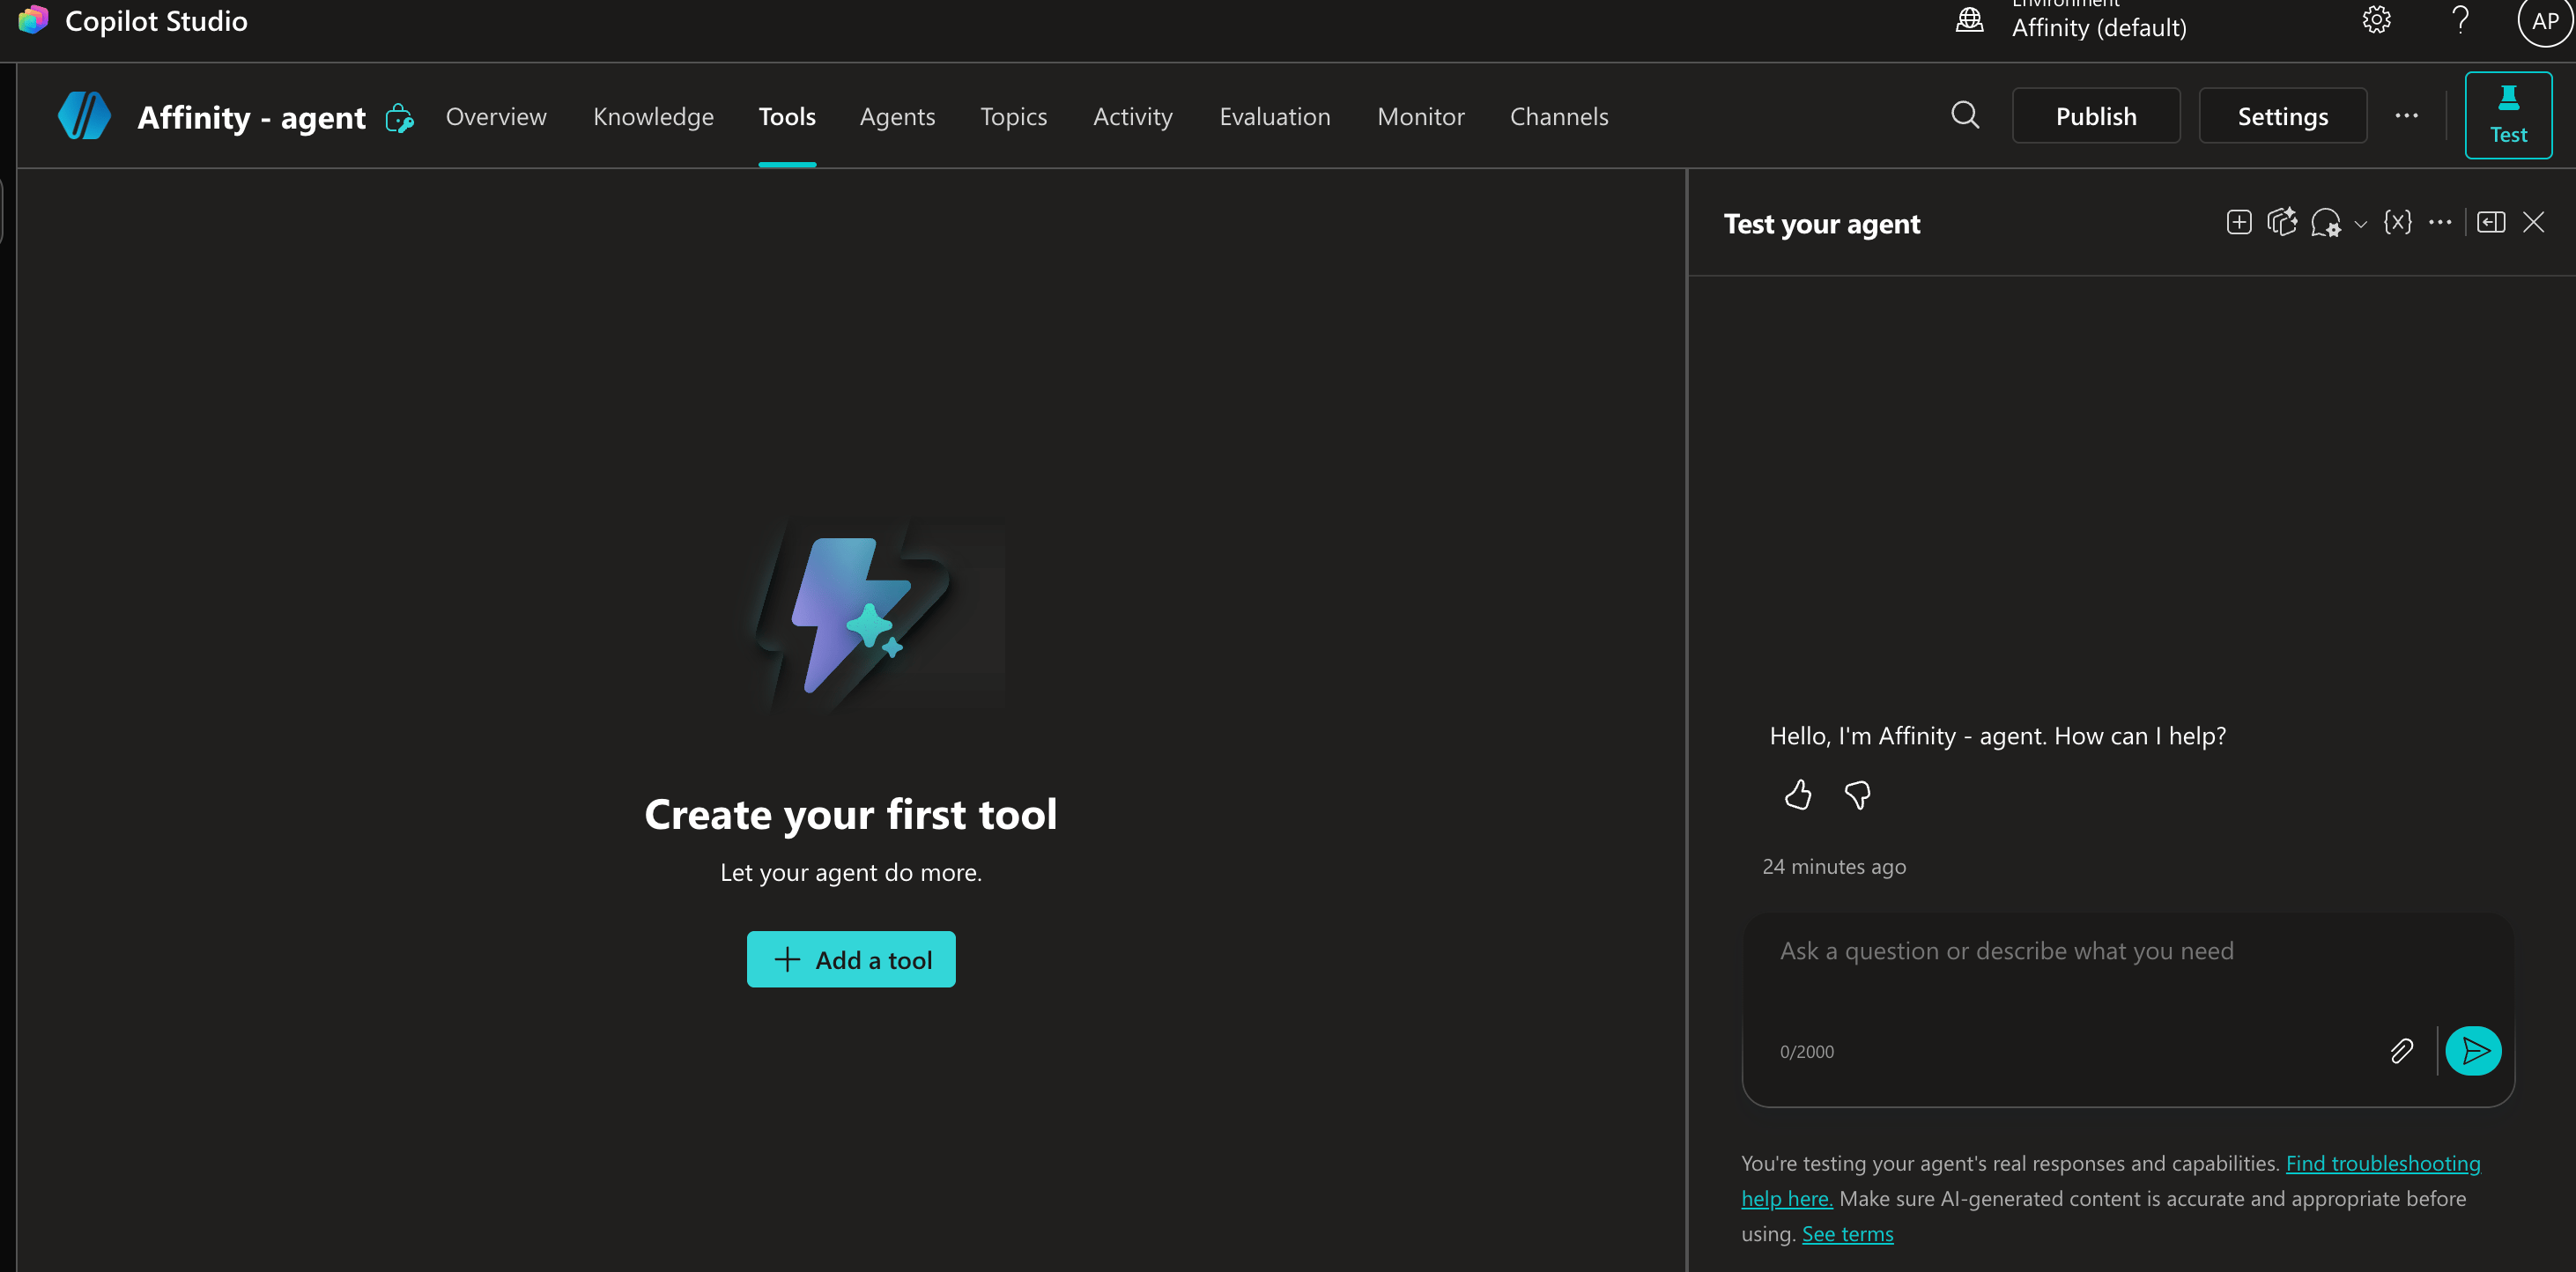
Task: Open the Topics tab
Action: pos(1013,116)
